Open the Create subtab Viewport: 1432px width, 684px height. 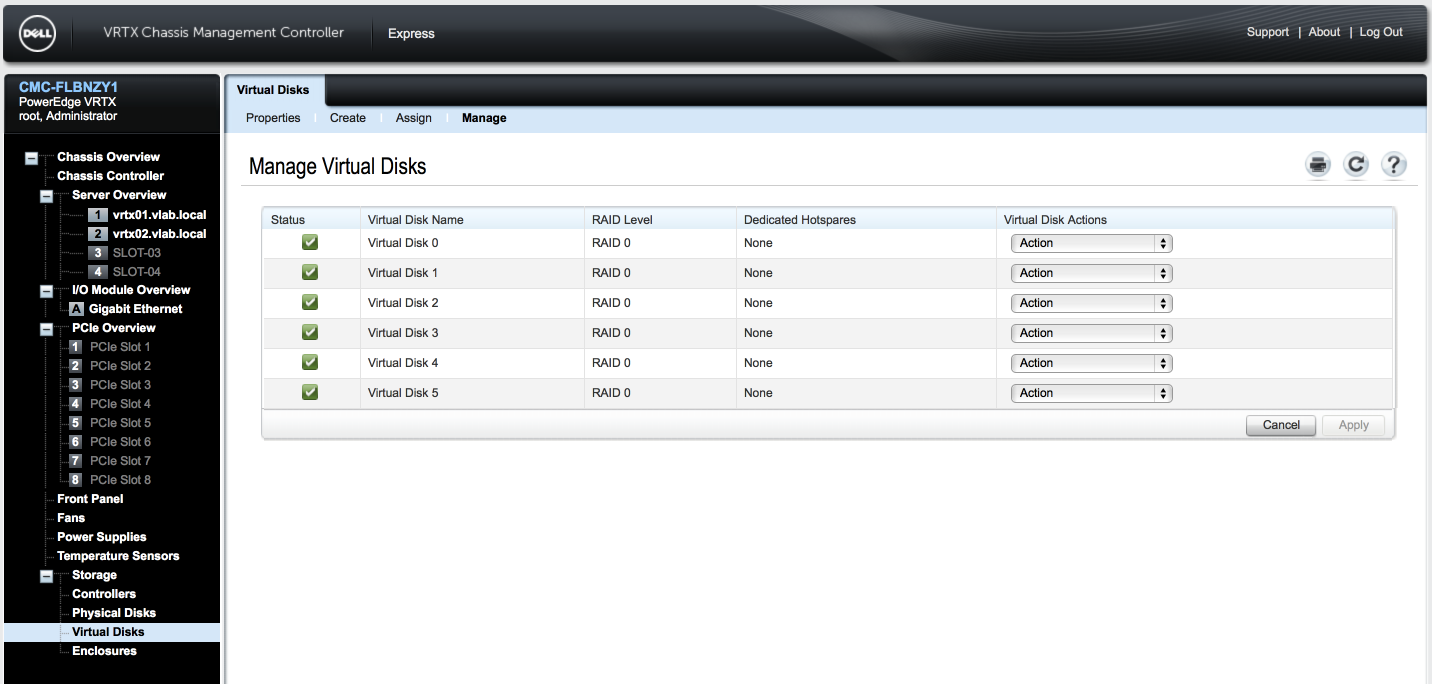point(348,118)
